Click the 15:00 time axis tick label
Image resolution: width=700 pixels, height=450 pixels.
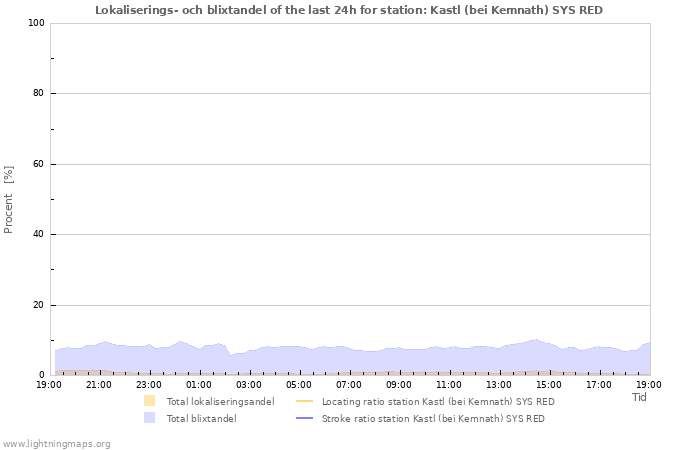click(549, 384)
